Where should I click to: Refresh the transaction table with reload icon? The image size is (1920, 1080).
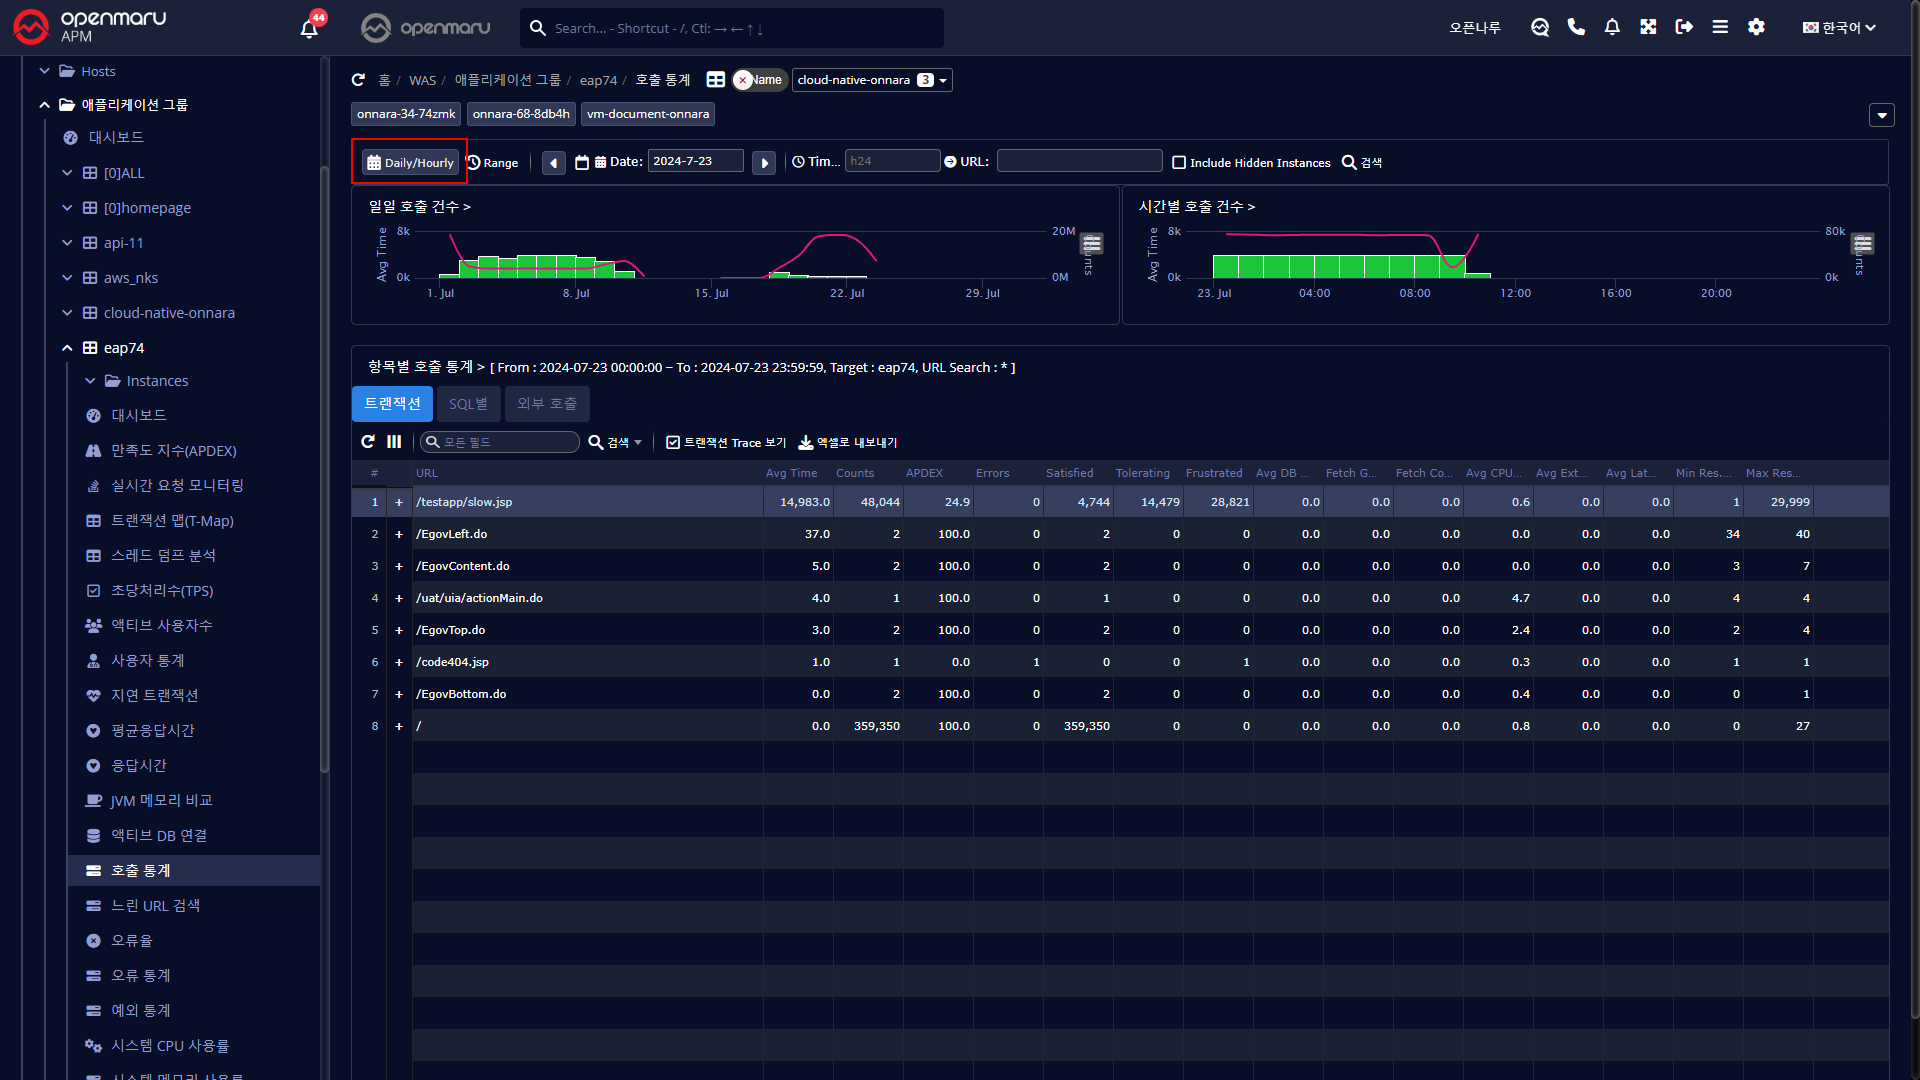[368, 442]
